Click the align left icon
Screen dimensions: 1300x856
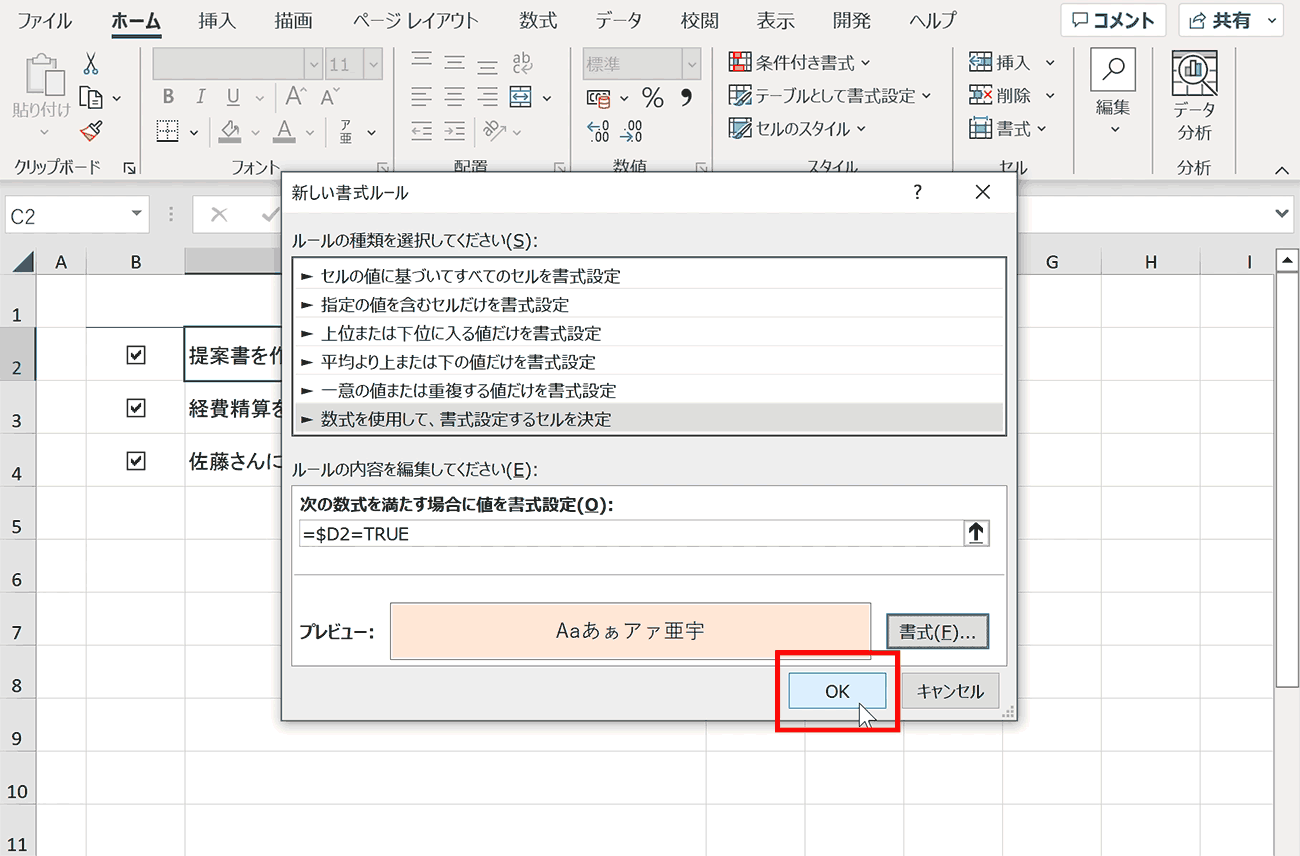[422, 97]
